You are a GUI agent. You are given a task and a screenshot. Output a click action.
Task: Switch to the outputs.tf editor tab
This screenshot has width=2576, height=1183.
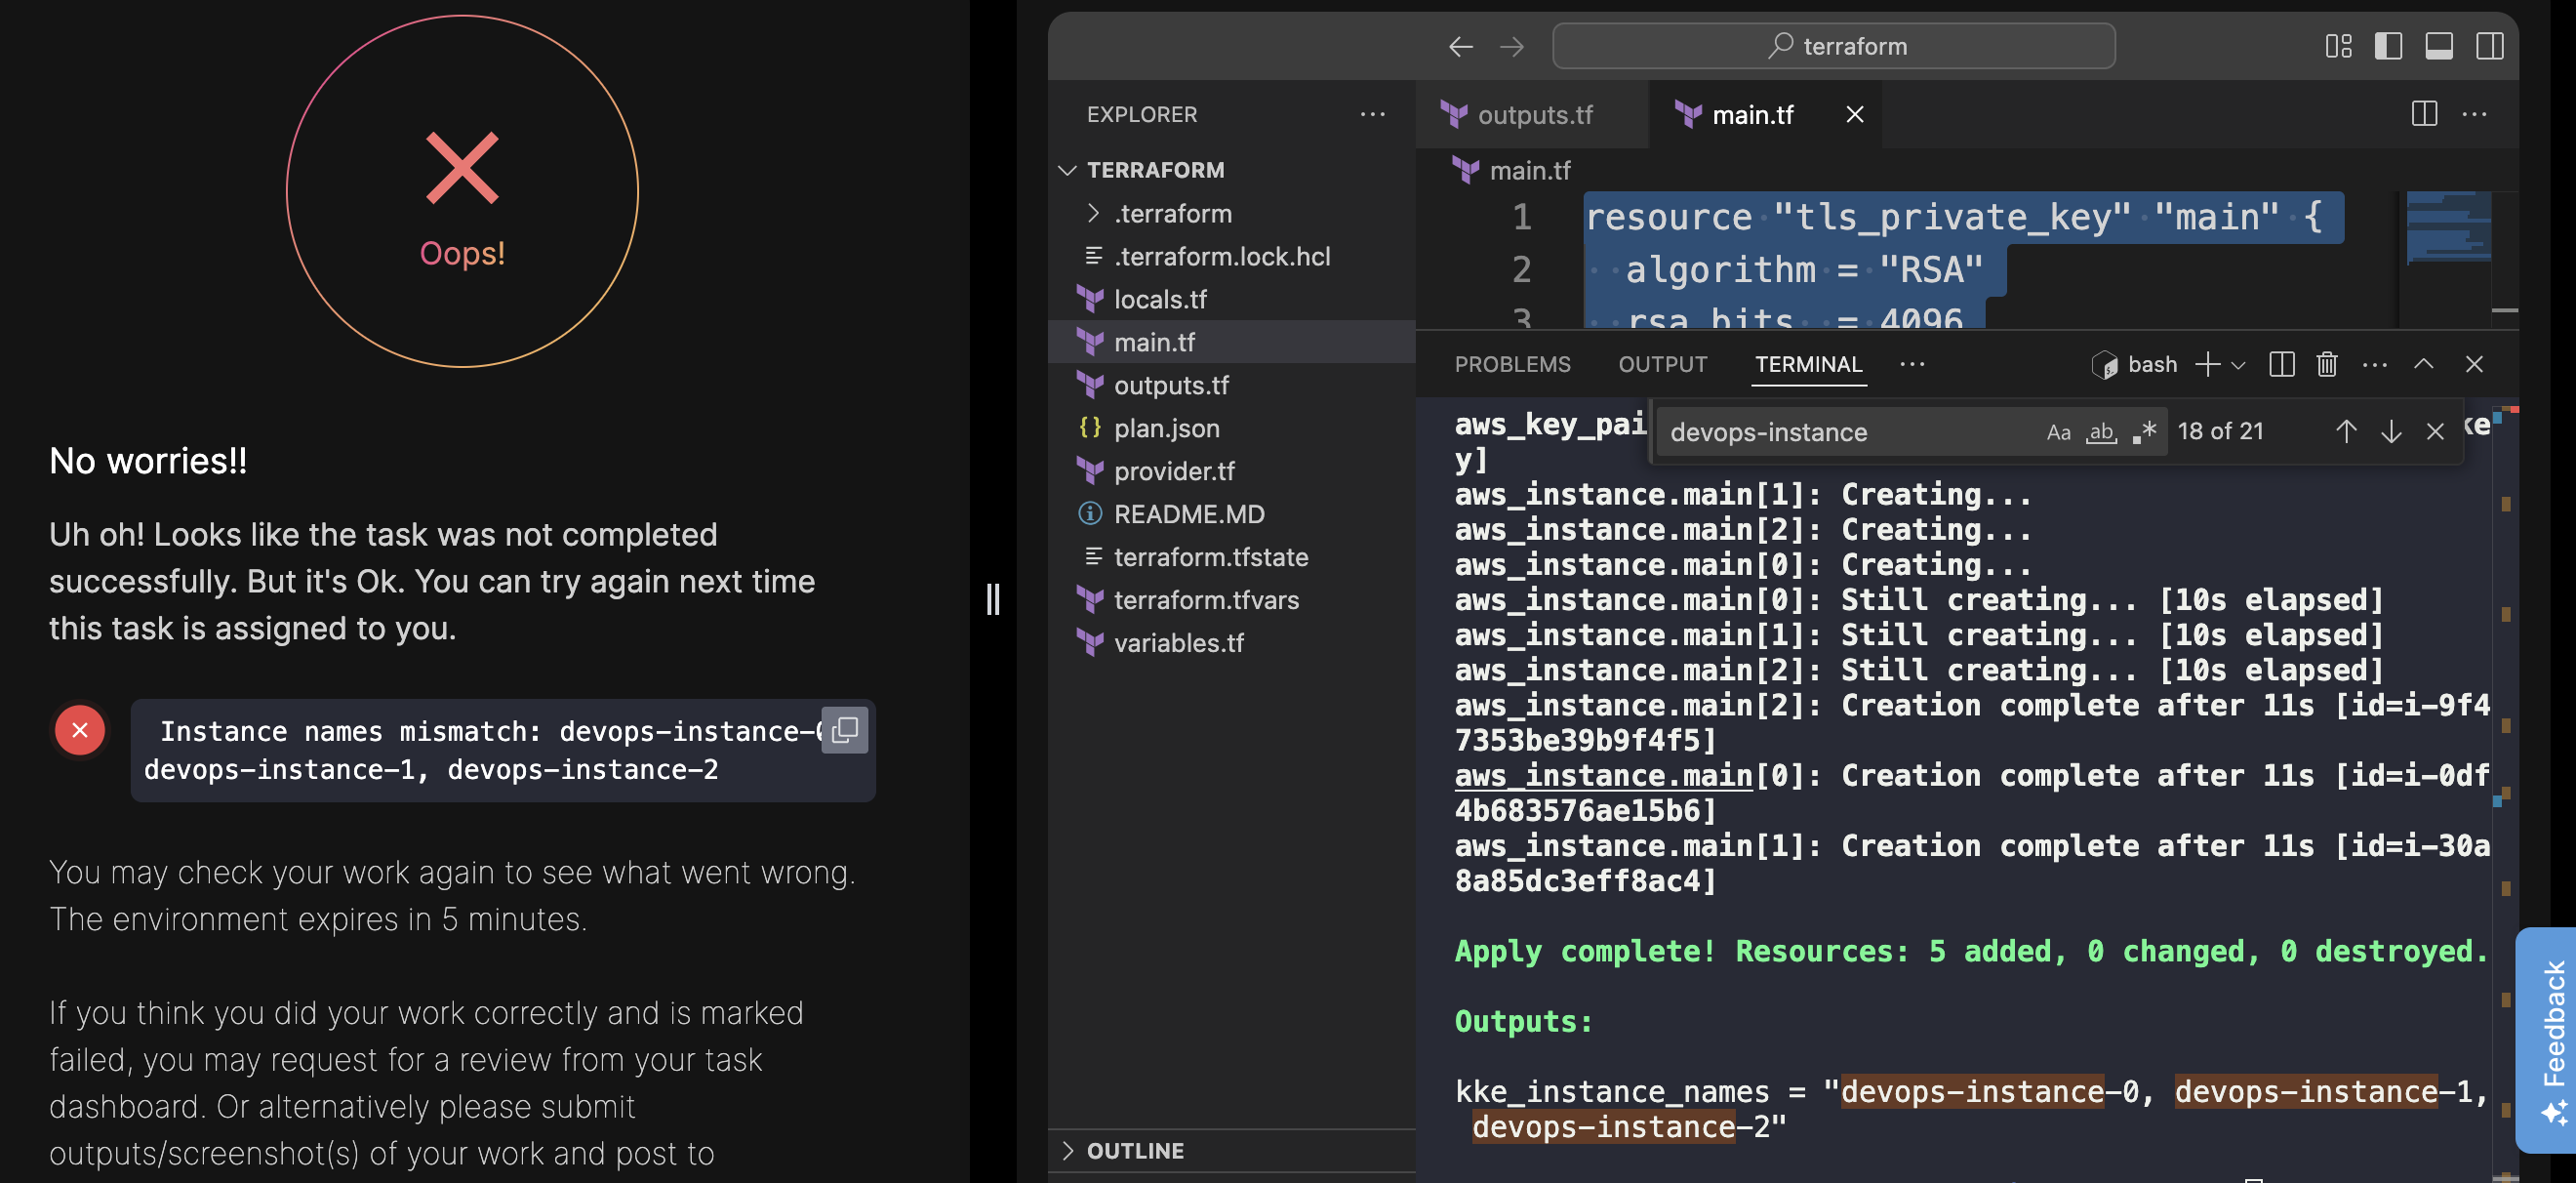1533,115
